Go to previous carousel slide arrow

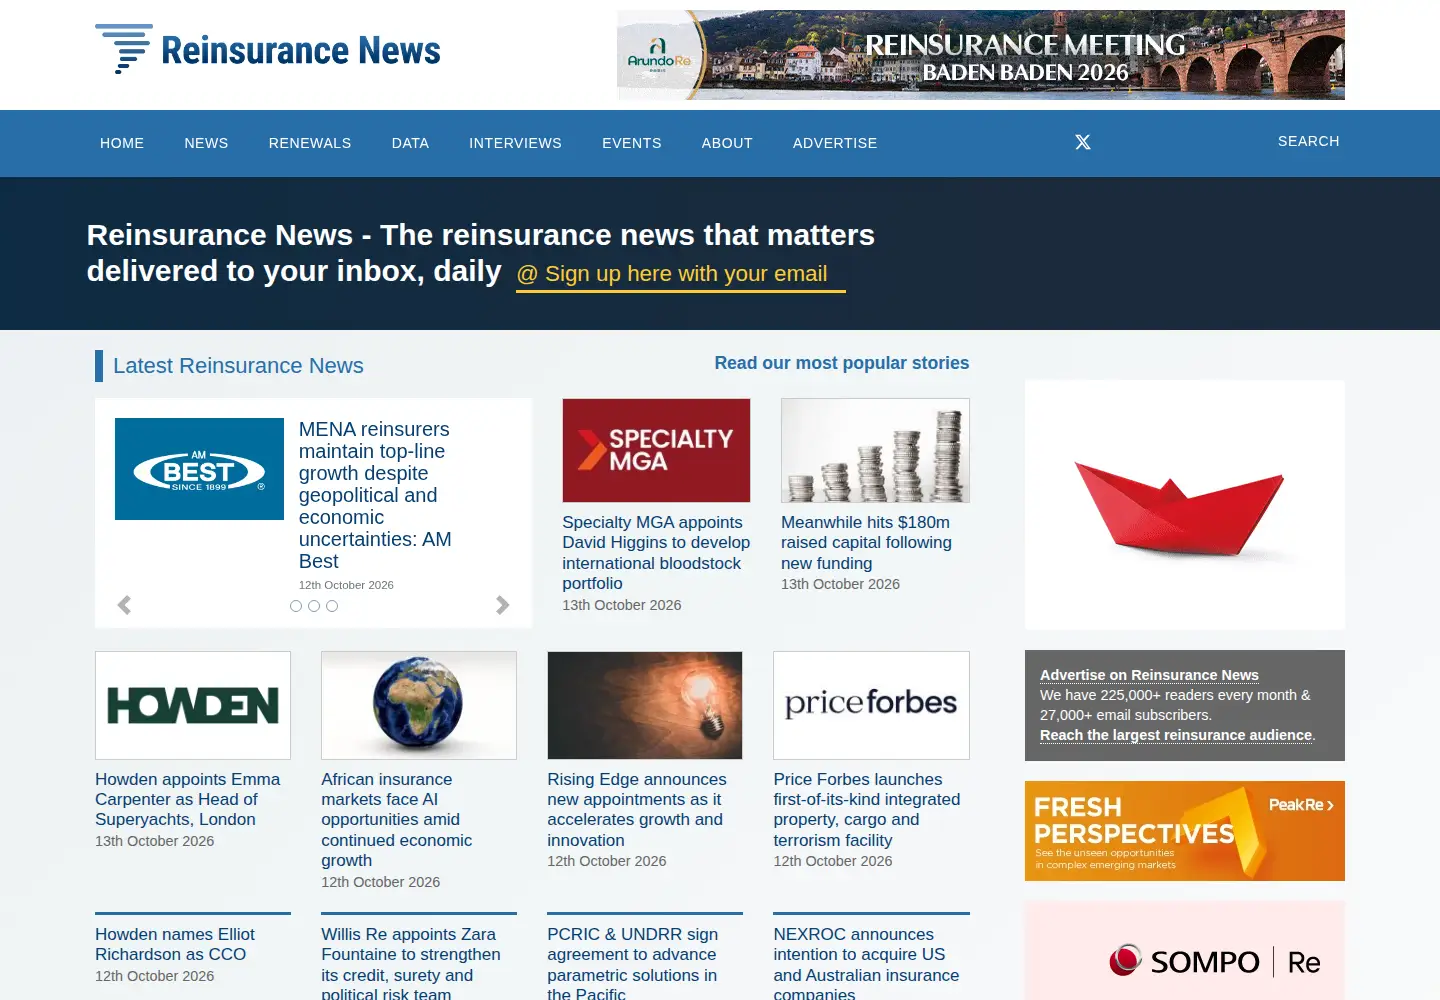pyautogui.click(x=124, y=605)
